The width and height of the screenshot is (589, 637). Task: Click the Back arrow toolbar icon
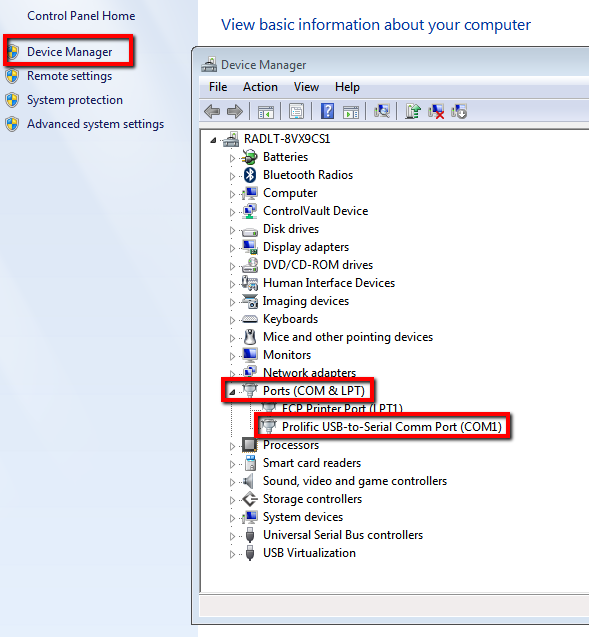212,111
